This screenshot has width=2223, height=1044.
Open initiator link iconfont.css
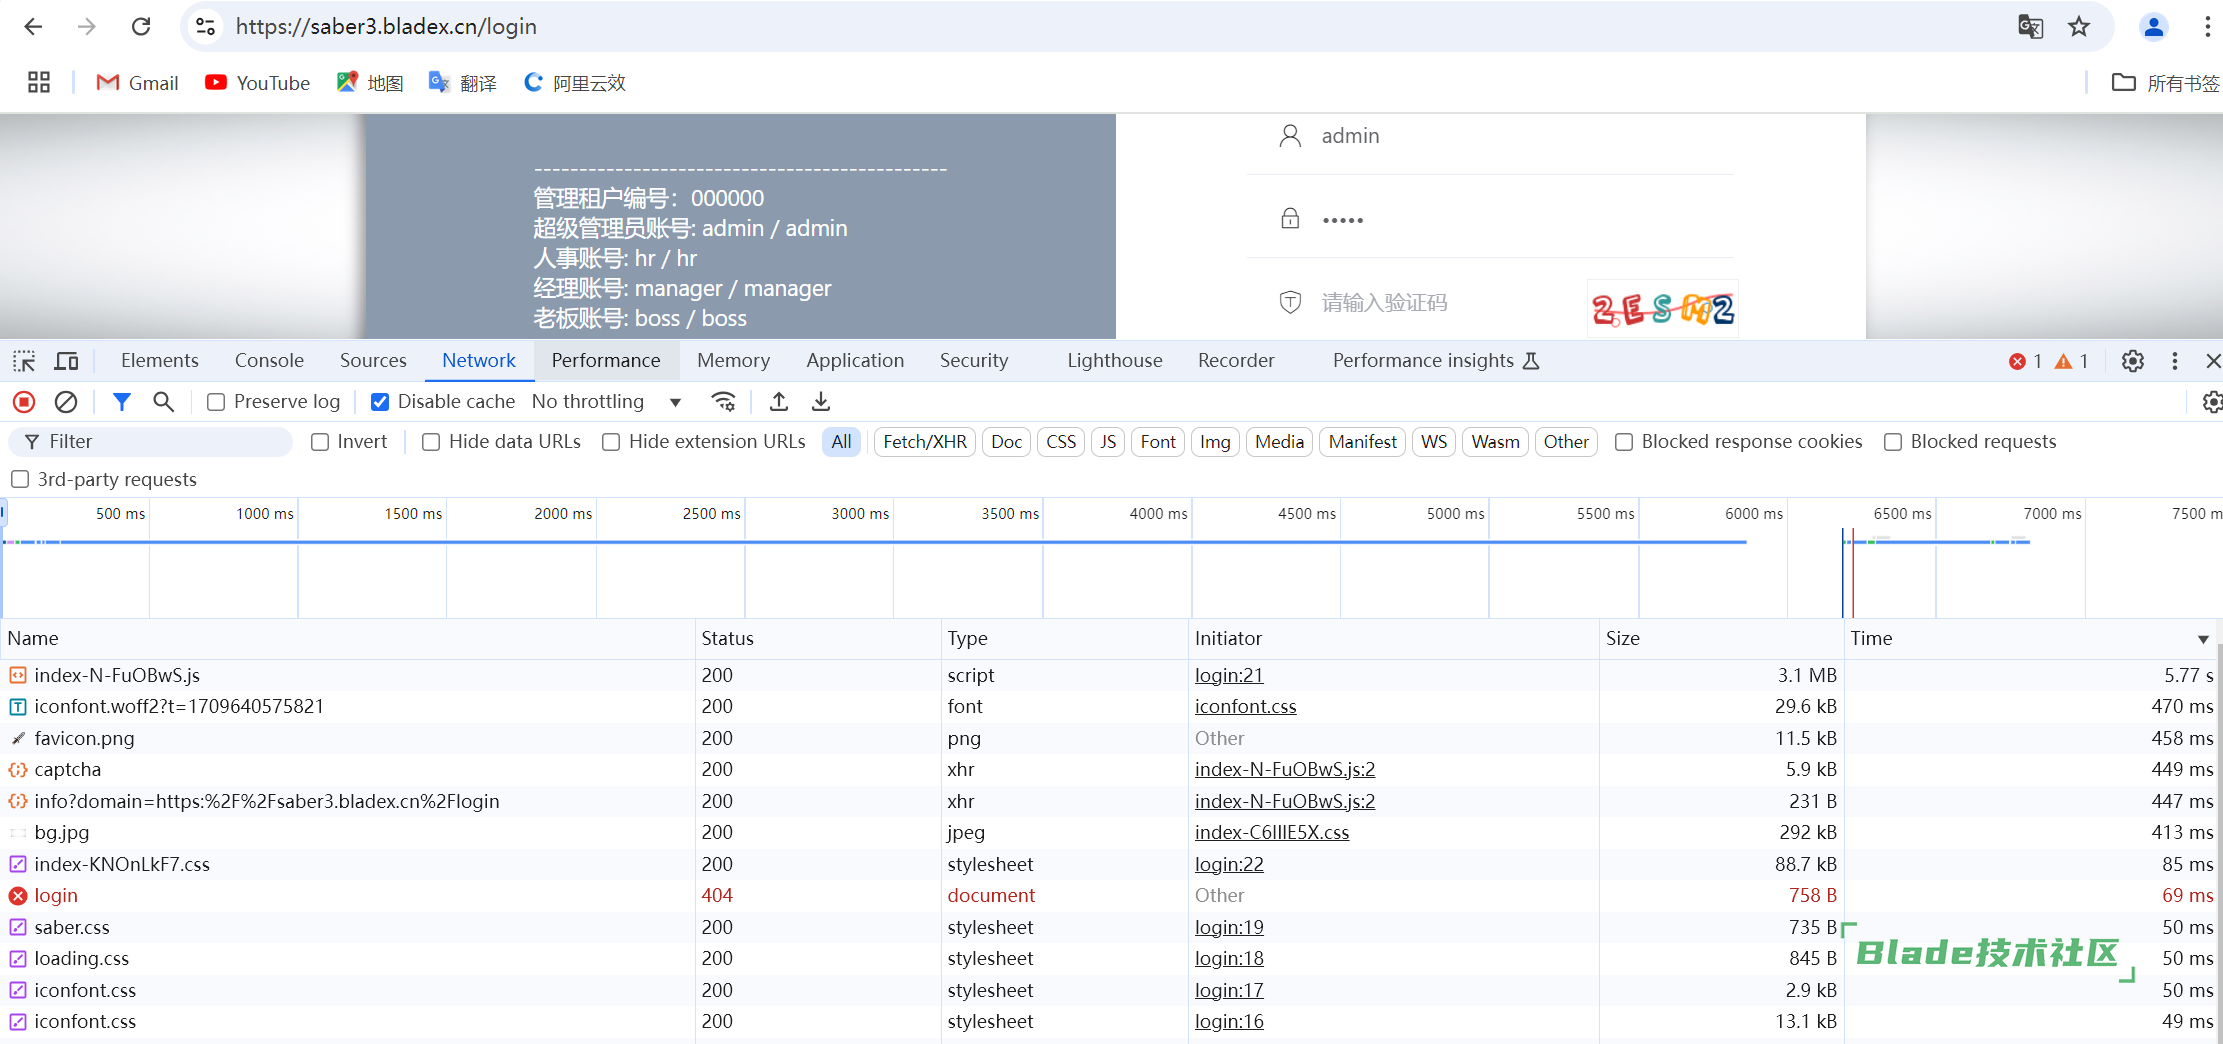(x=1245, y=707)
